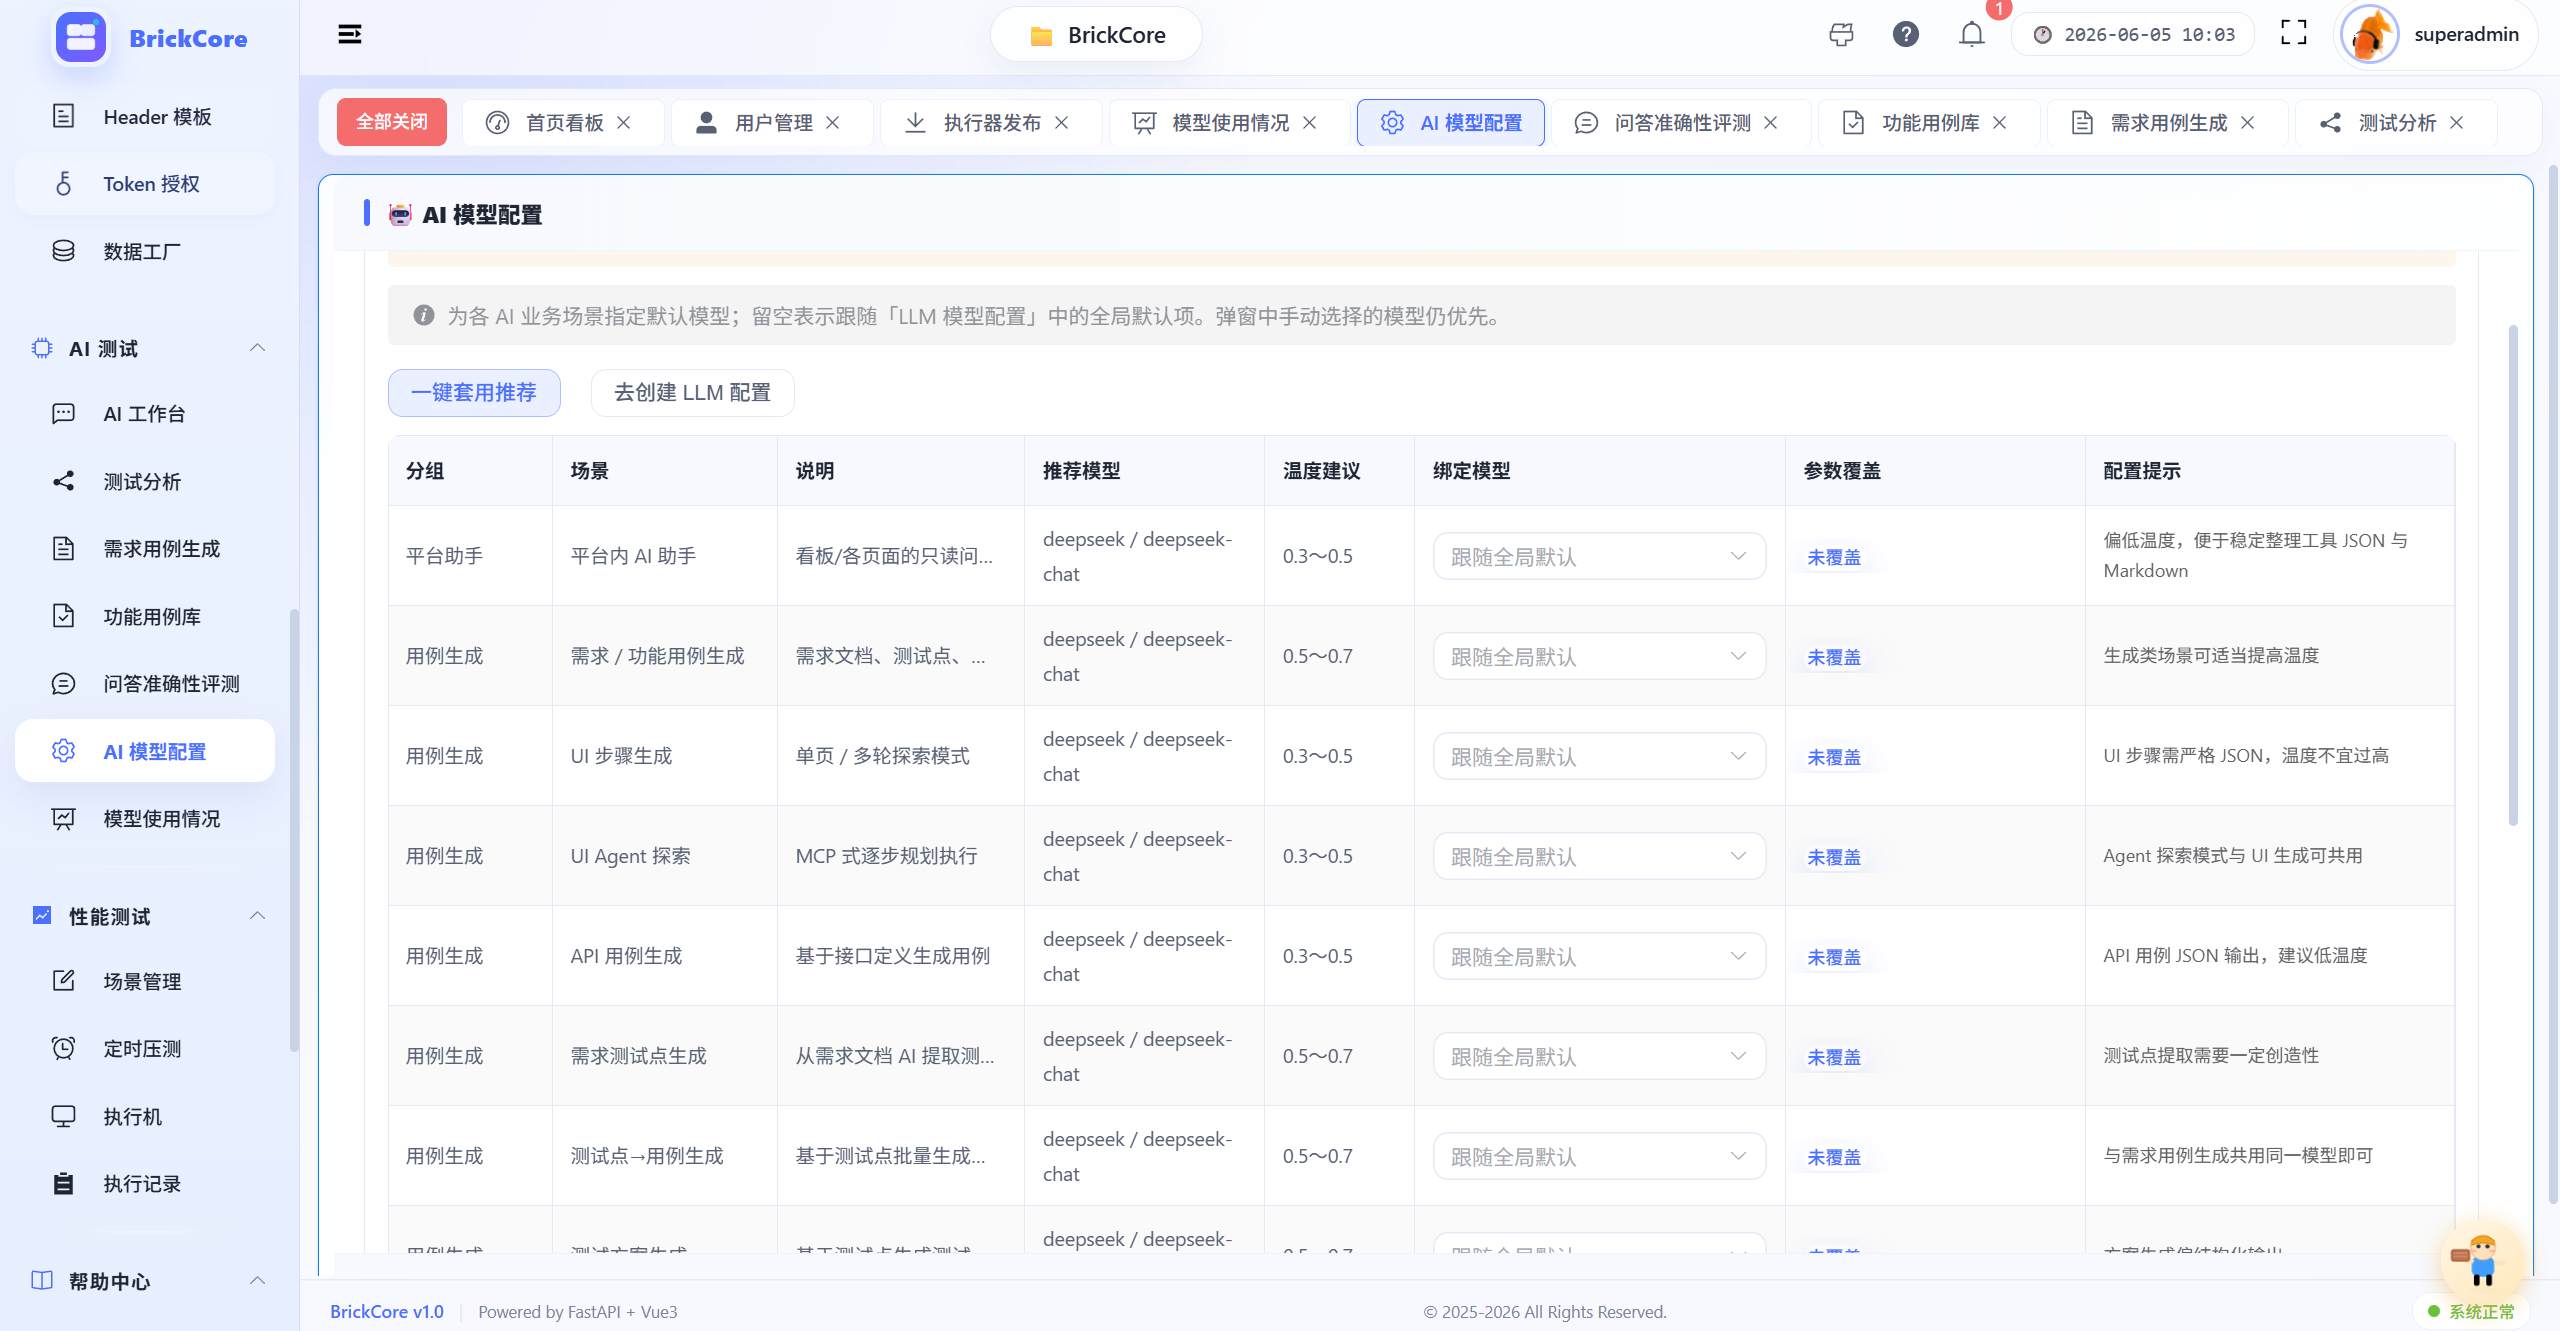Click 去创建 LLM 配置 button
Image resolution: width=2560 pixels, height=1331 pixels.
click(692, 393)
